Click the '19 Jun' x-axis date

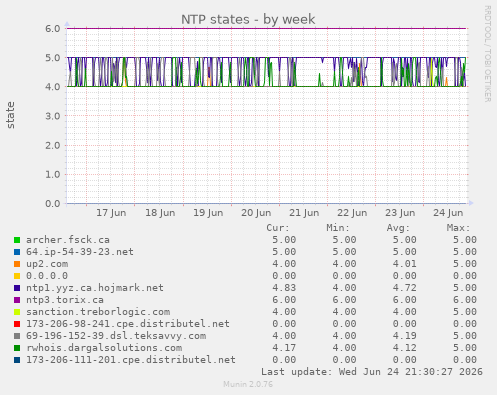(x=208, y=213)
